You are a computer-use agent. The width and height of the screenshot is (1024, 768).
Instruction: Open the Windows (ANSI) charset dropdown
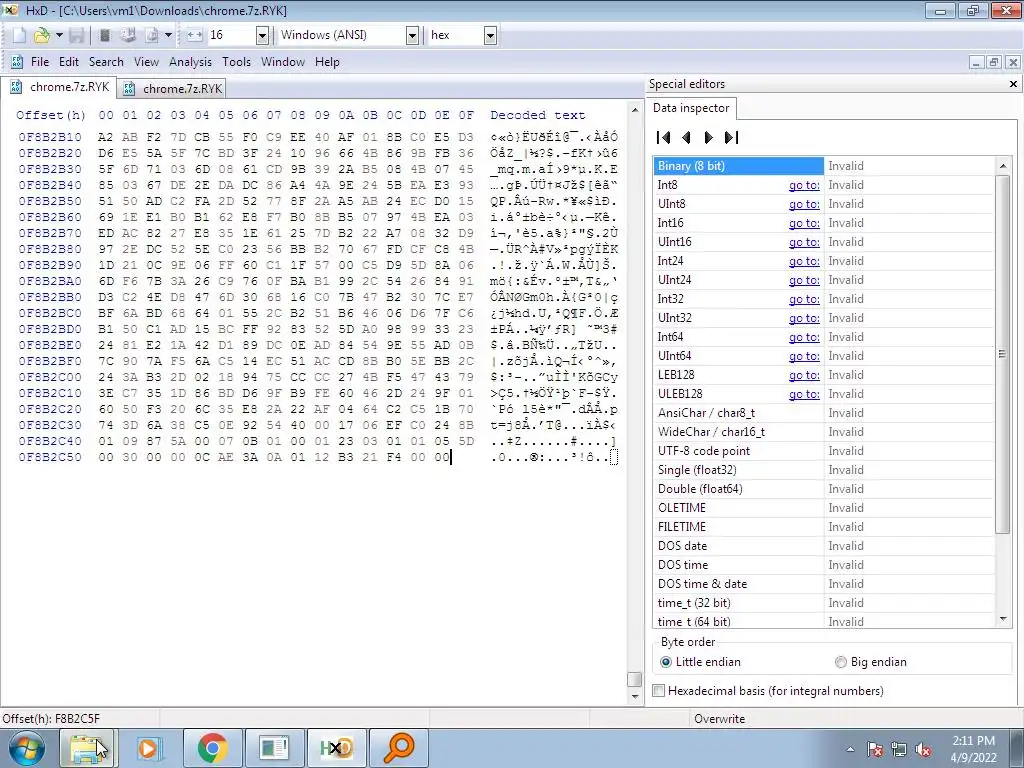[412, 35]
